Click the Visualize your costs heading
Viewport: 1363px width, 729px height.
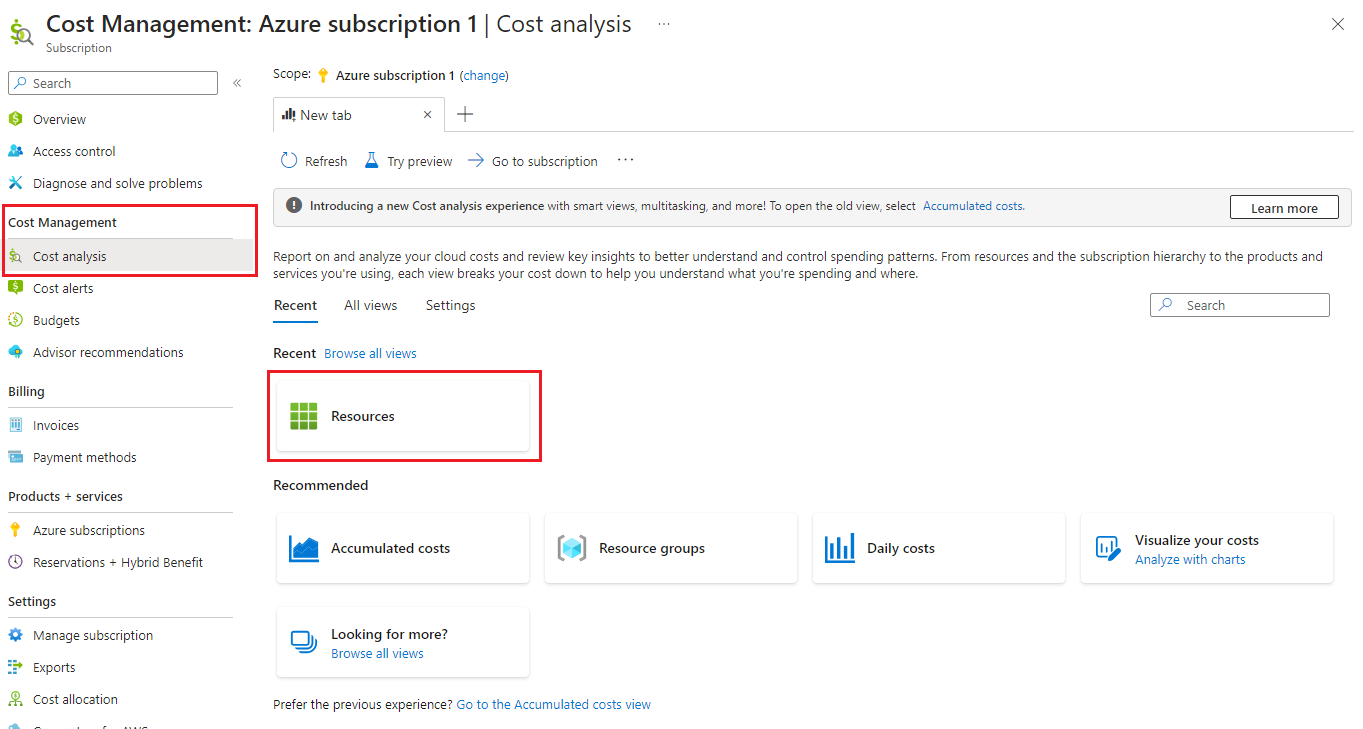(x=1197, y=540)
